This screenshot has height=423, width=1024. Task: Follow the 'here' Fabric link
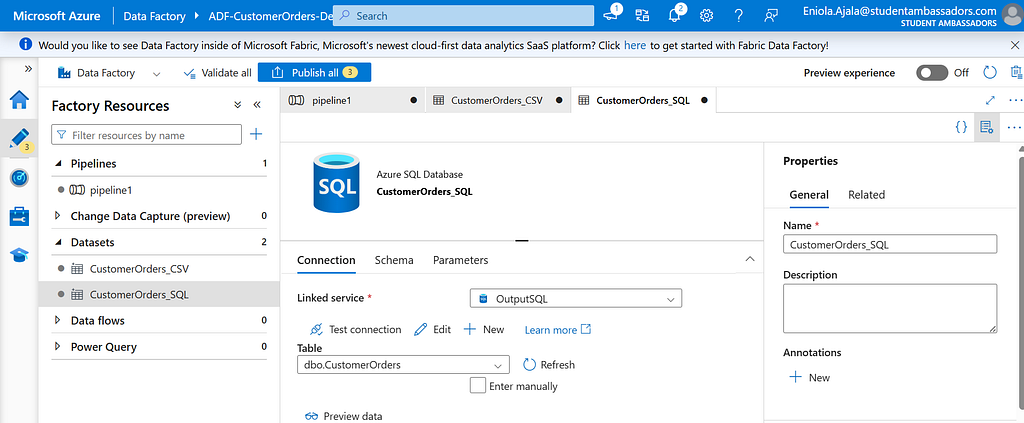[x=635, y=46]
